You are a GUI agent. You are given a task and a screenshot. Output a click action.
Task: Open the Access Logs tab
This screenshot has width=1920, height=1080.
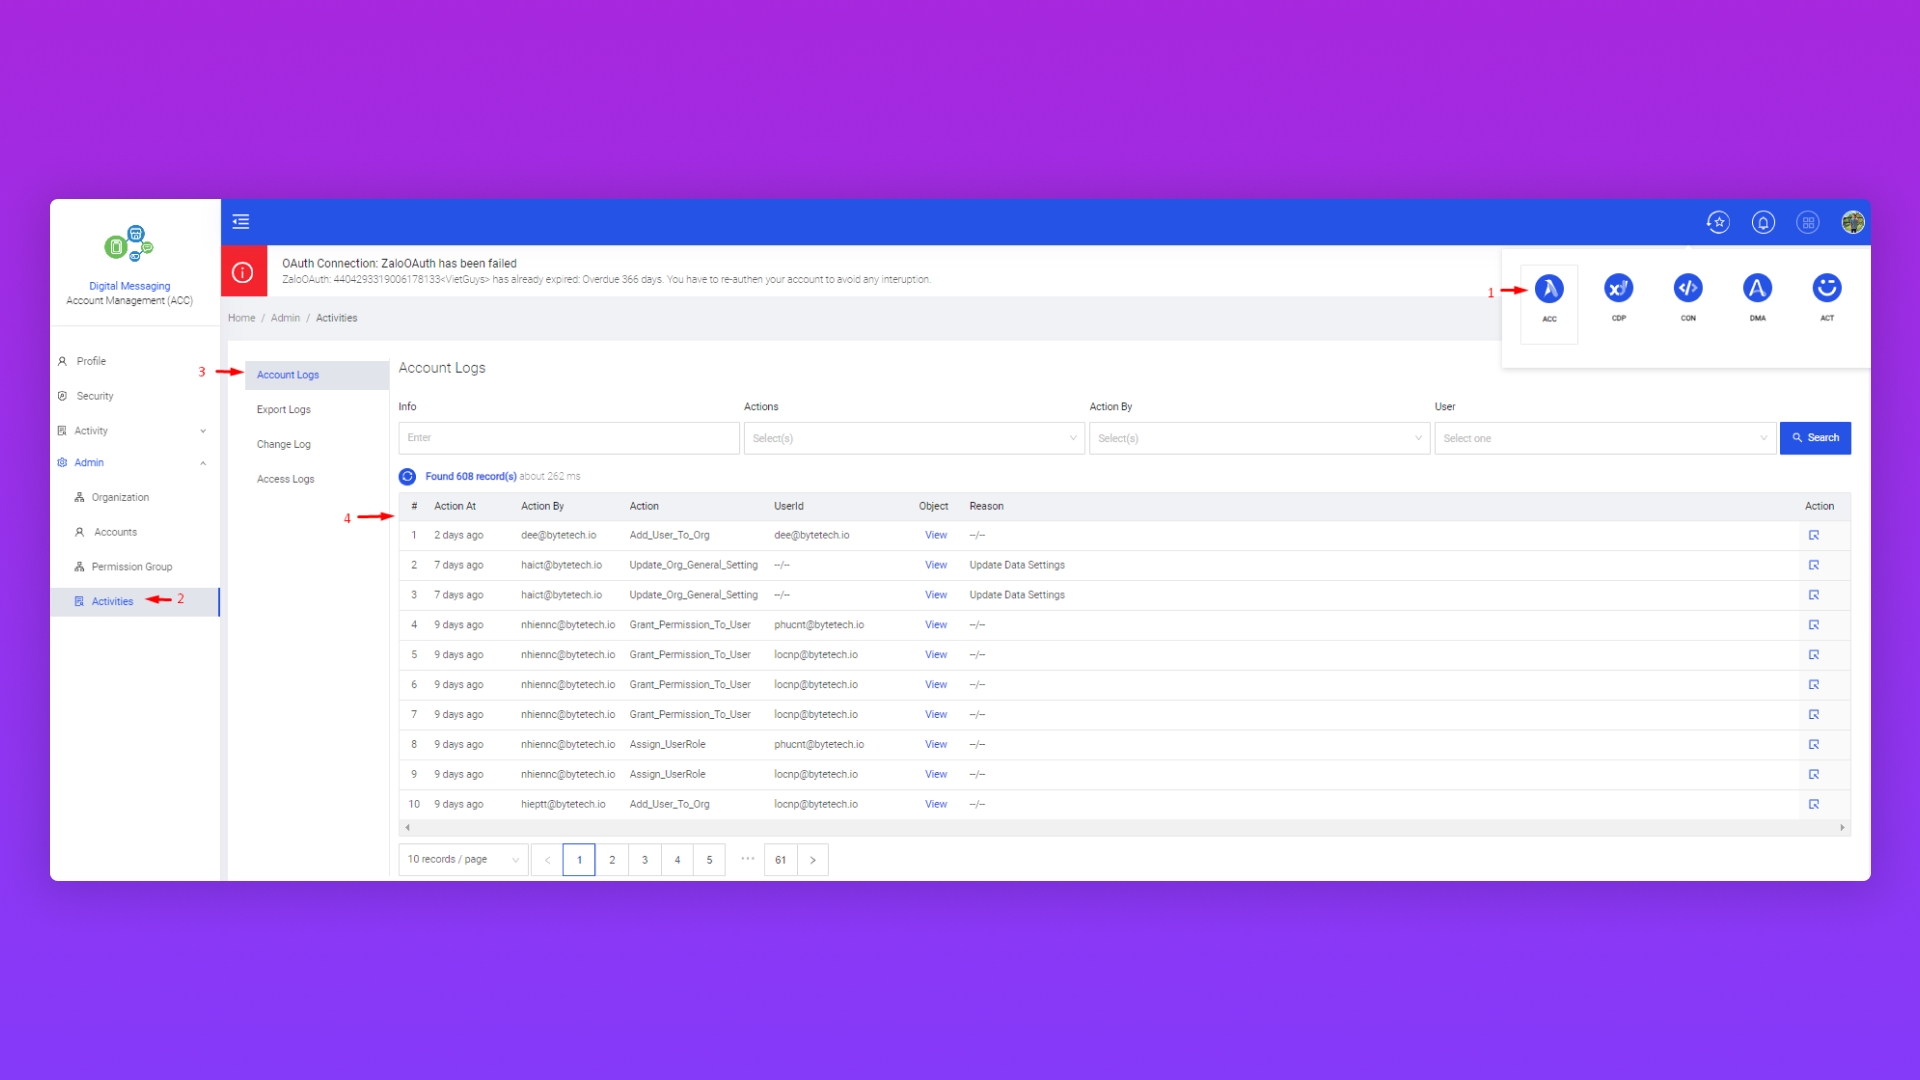coord(286,479)
